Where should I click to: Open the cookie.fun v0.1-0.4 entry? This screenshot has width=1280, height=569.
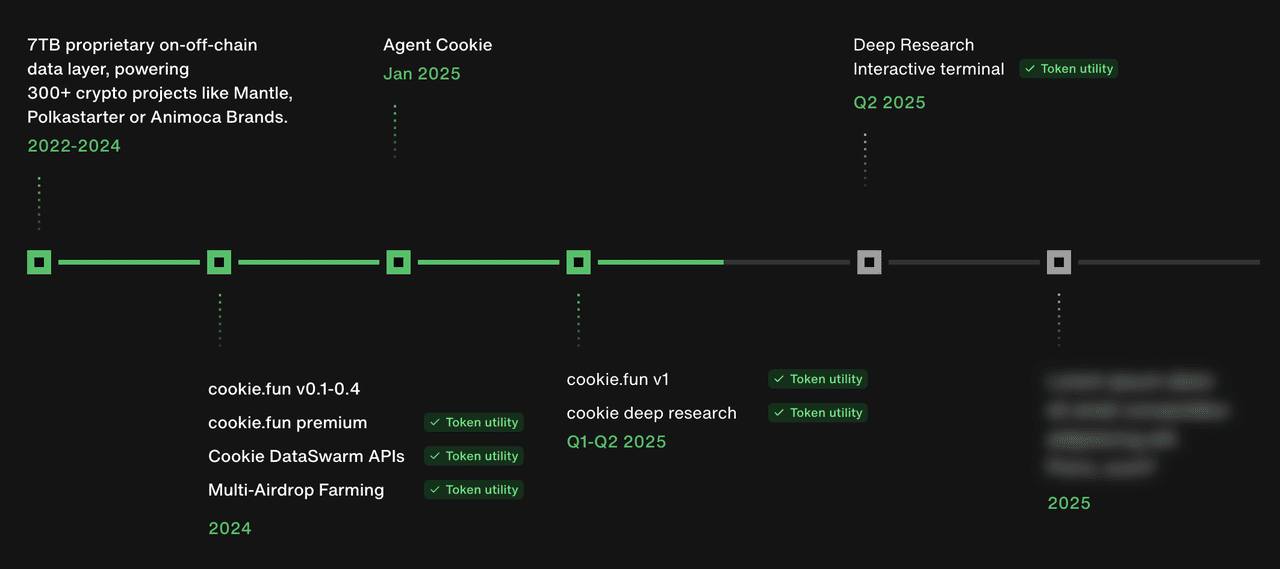[284, 389]
